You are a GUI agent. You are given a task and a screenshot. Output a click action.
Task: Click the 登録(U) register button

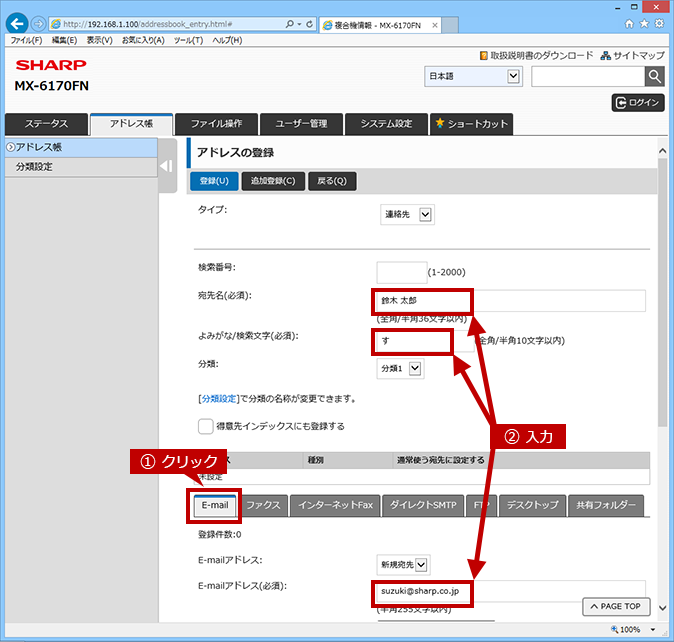(x=214, y=181)
